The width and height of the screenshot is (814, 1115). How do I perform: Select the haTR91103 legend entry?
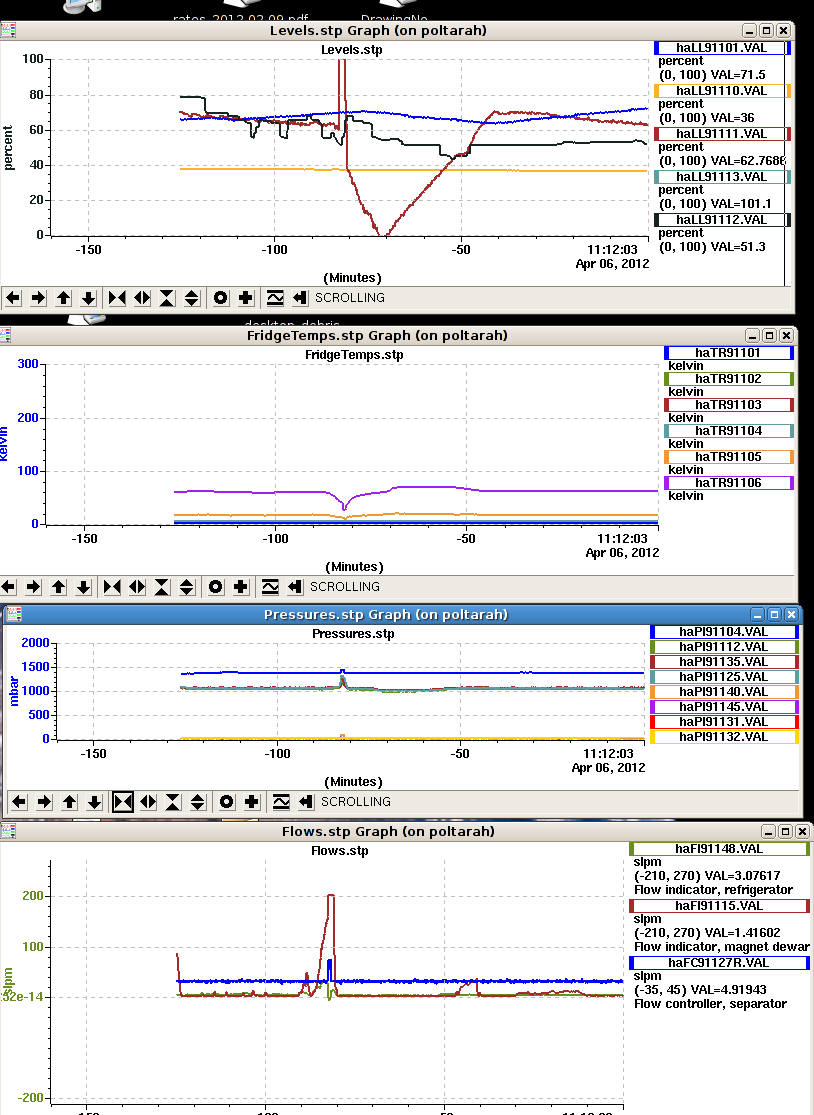click(x=729, y=405)
